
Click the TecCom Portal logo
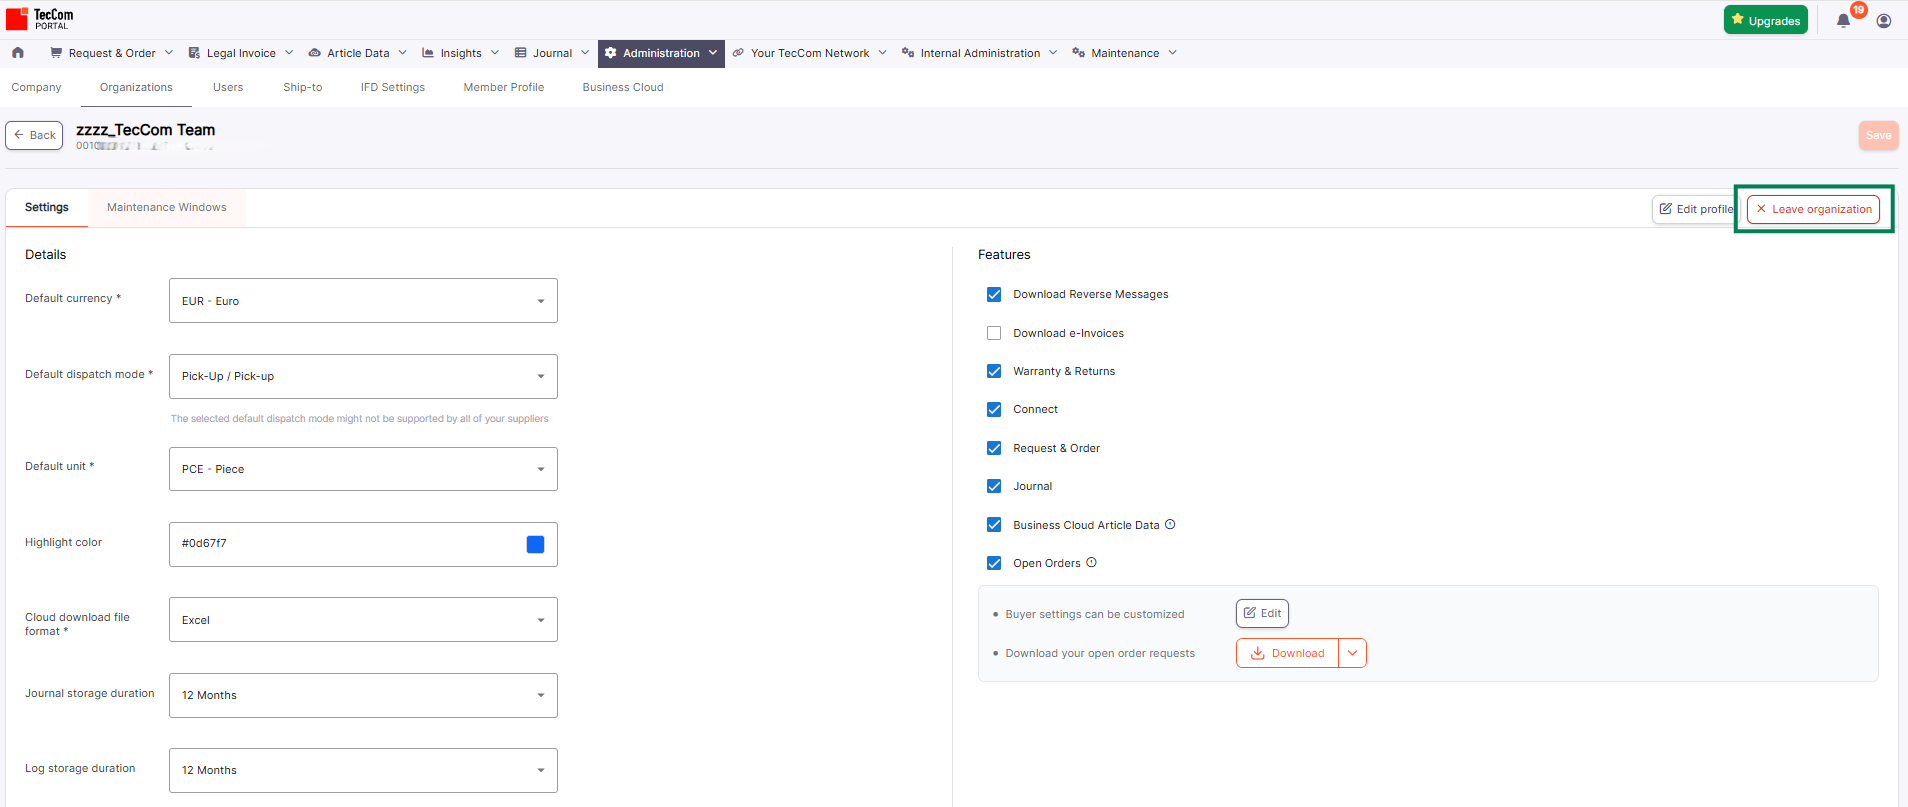pyautogui.click(x=40, y=18)
